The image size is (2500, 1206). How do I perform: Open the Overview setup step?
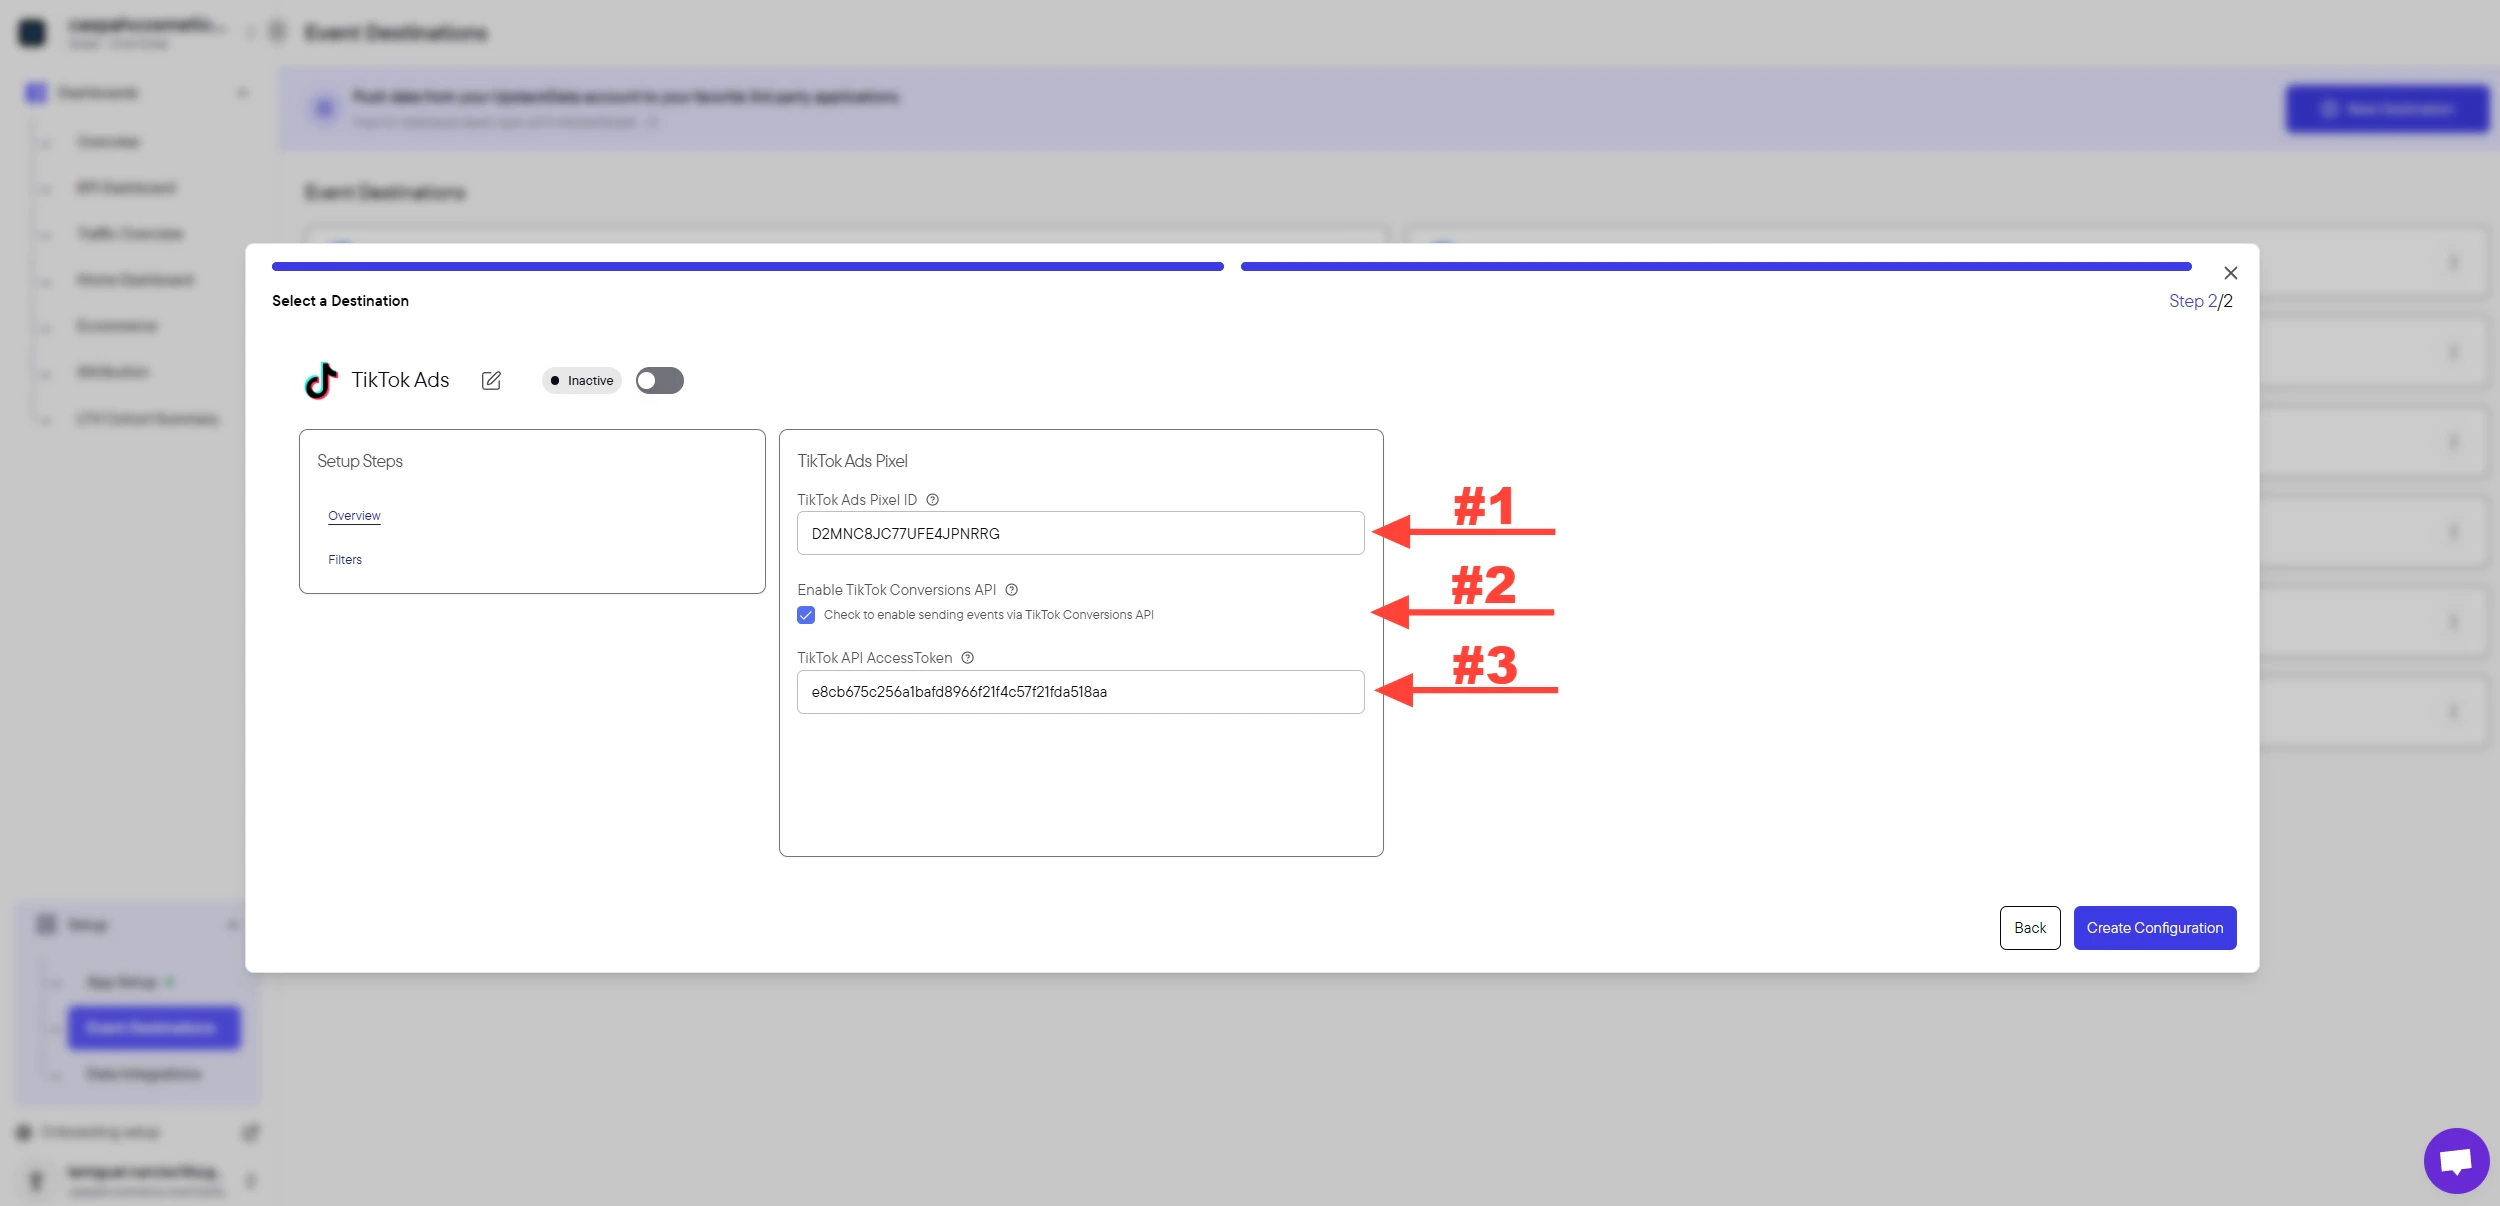(354, 516)
